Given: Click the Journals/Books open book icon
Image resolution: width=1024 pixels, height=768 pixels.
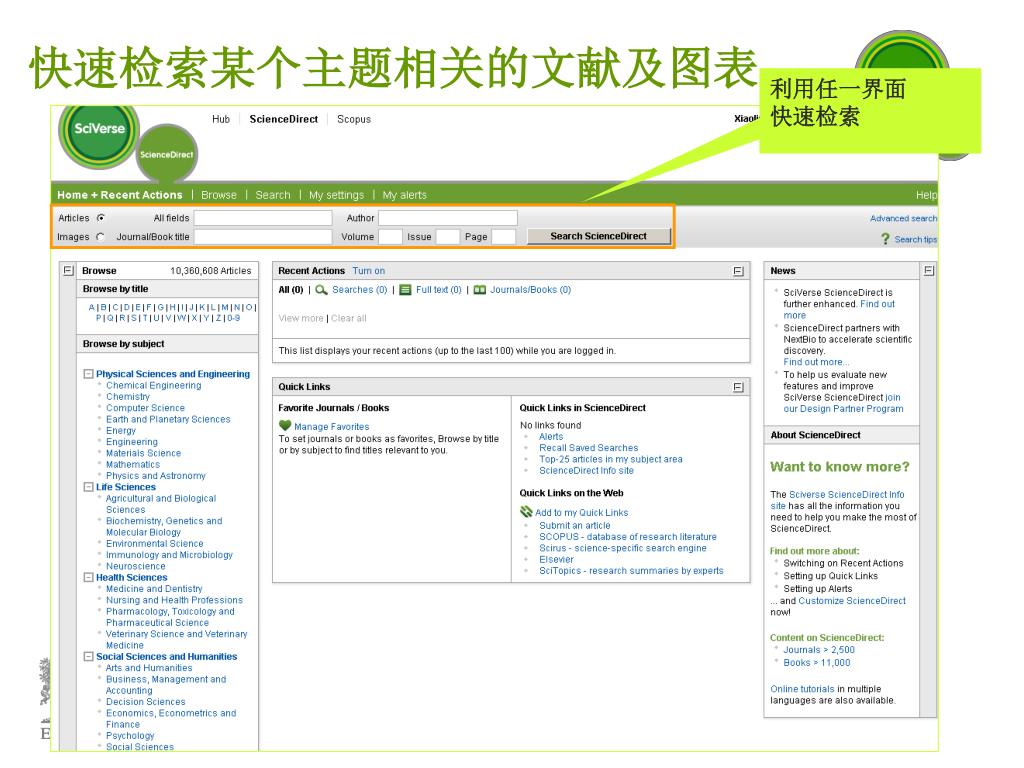Looking at the screenshot, I should (x=480, y=290).
